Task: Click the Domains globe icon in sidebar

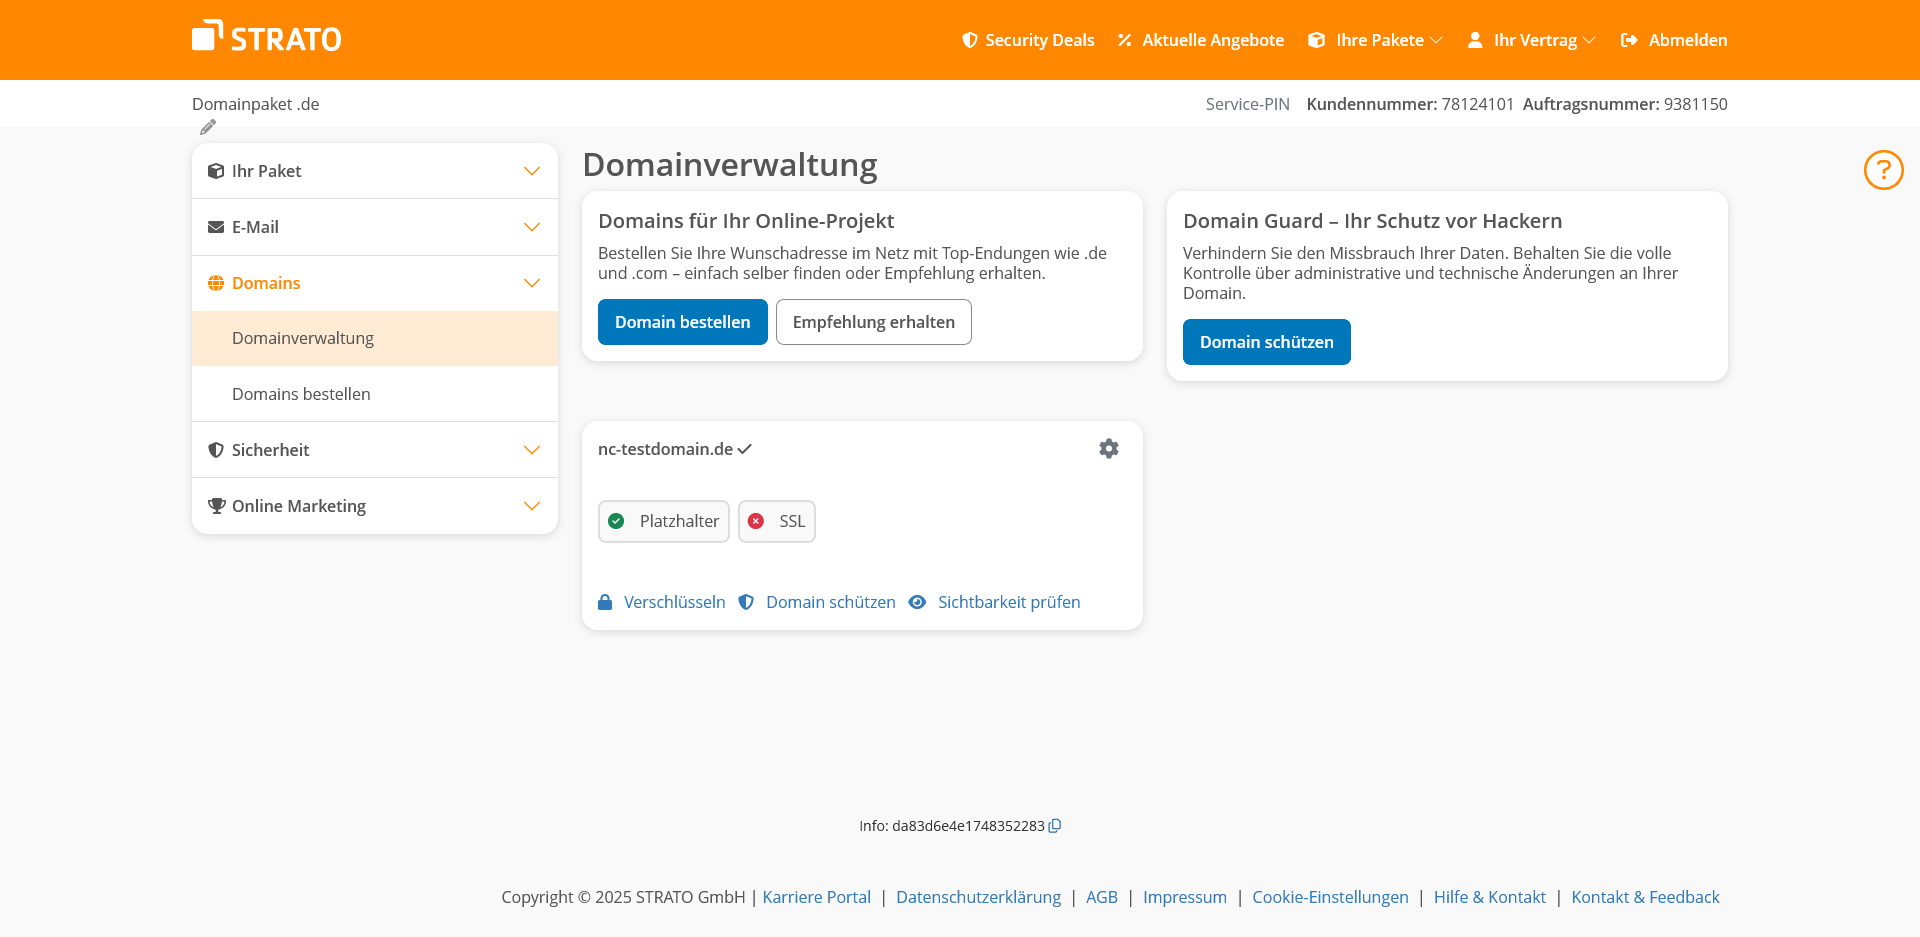Action: pyautogui.click(x=216, y=283)
